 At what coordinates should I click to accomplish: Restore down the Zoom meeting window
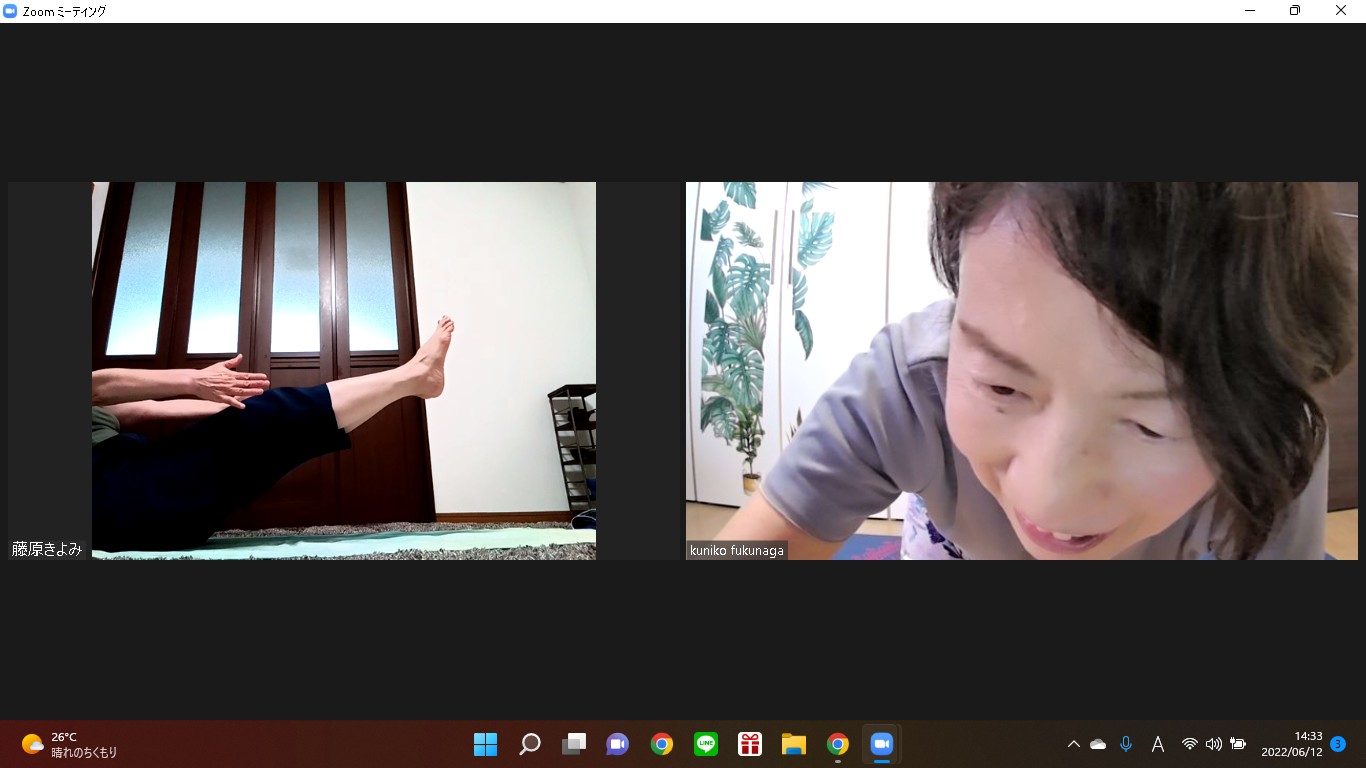tap(1295, 11)
